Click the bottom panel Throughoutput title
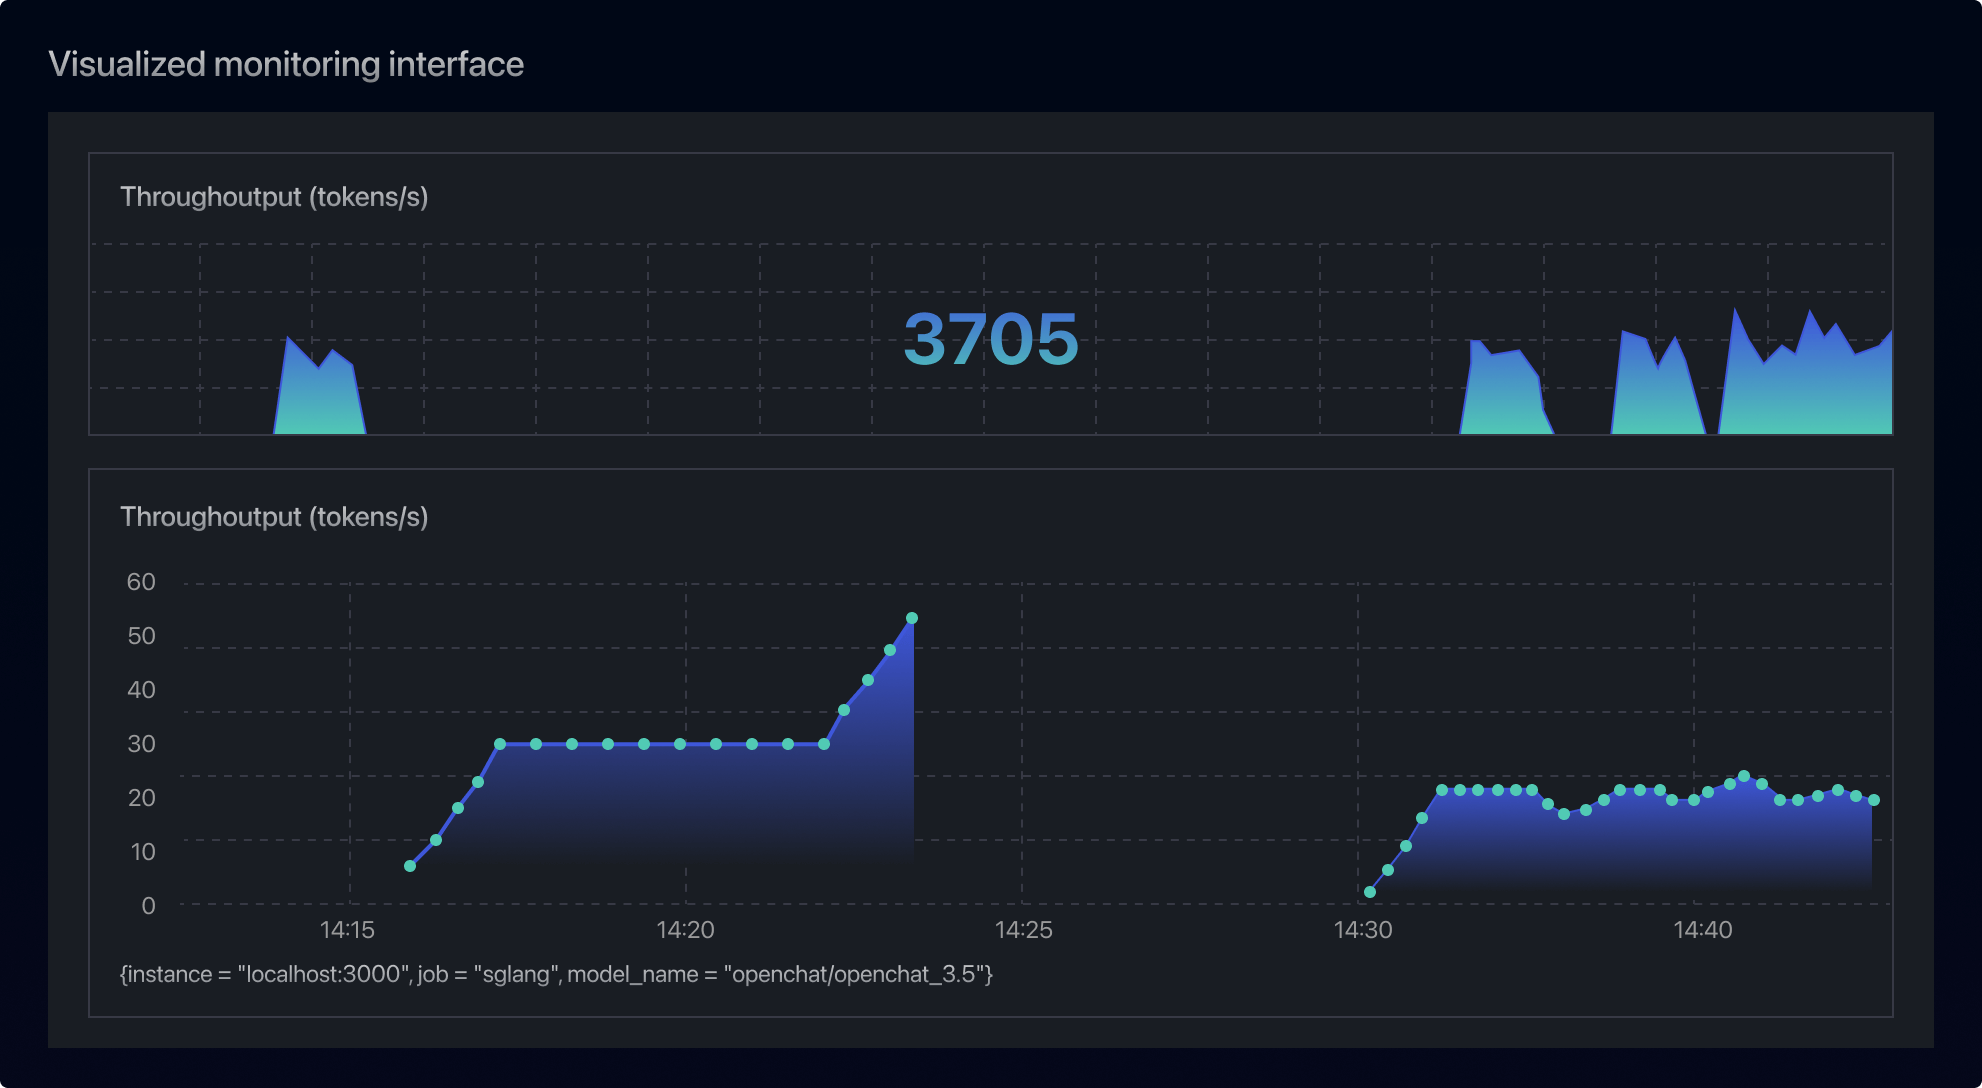This screenshot has height=1088, width=1982. point(274,517)
